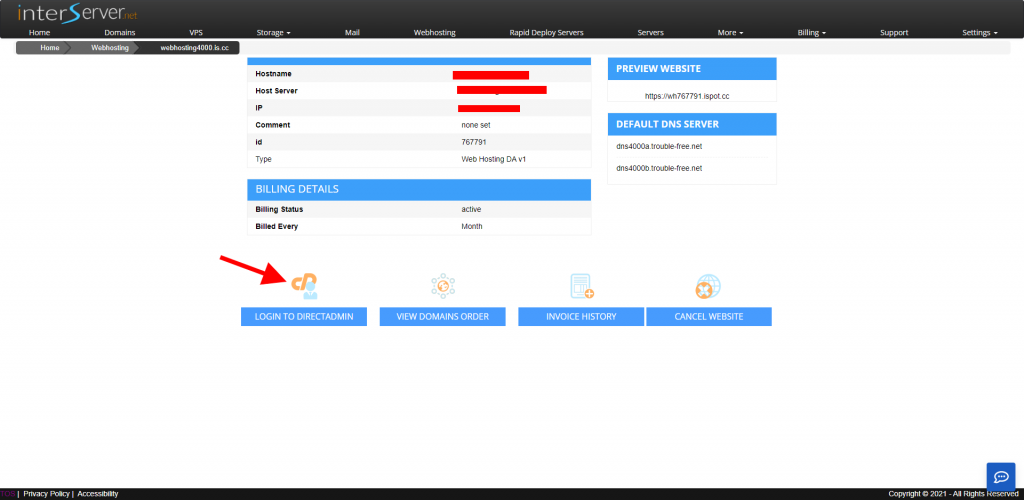Image resolution: width=1024 pixels, height=500 pixels.
Task: Open the Settings dropdown menu
Action: (980, 33)
